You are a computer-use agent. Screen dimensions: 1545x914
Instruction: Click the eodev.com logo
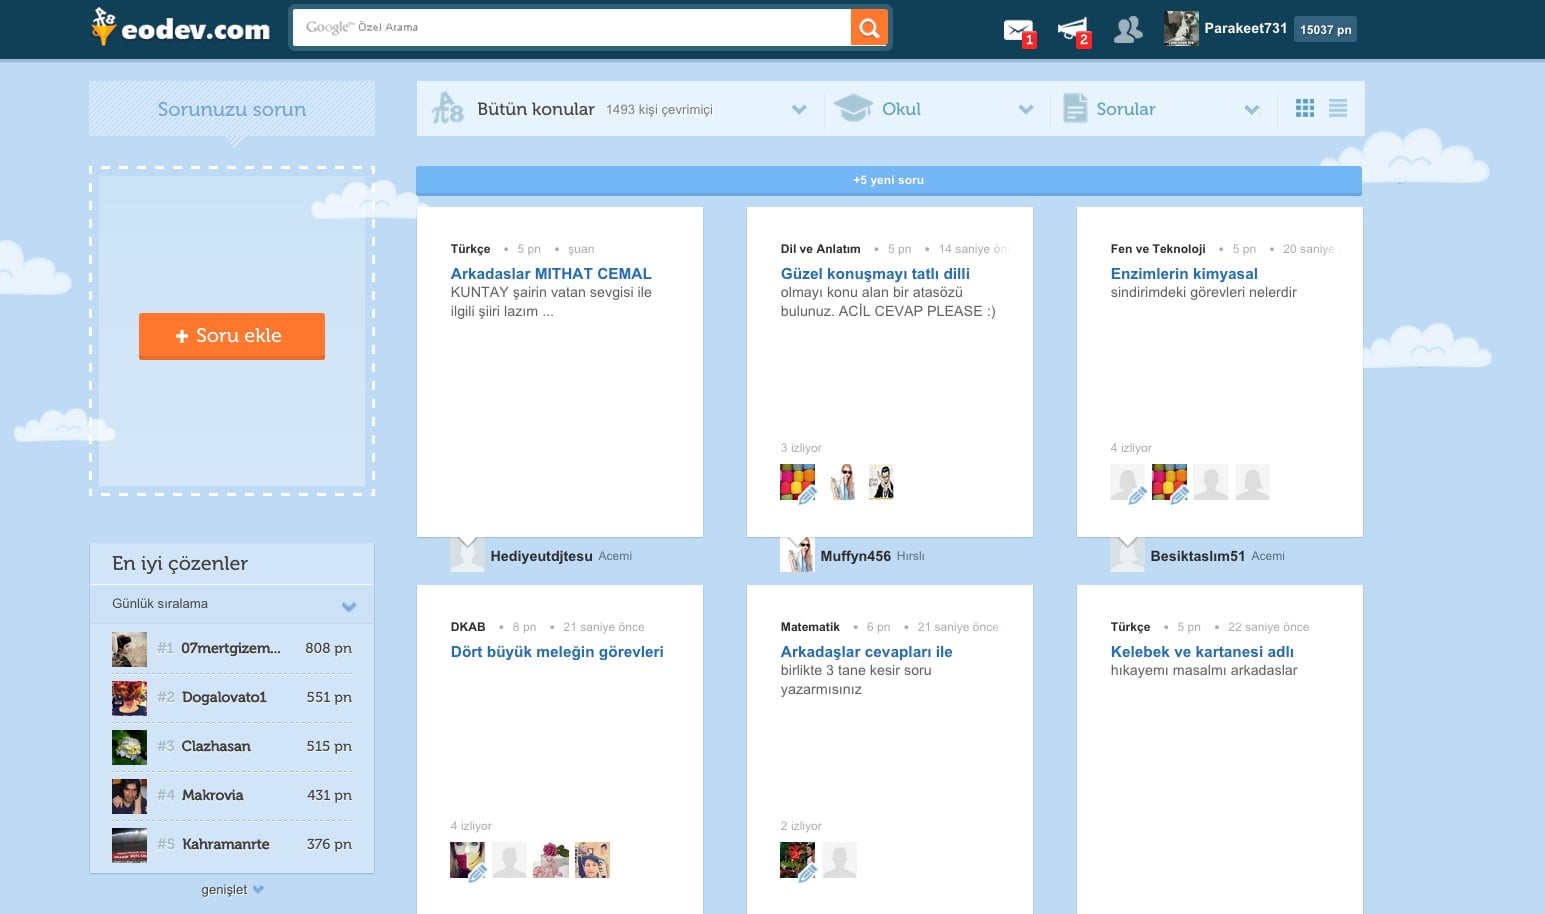coord(181,28)
